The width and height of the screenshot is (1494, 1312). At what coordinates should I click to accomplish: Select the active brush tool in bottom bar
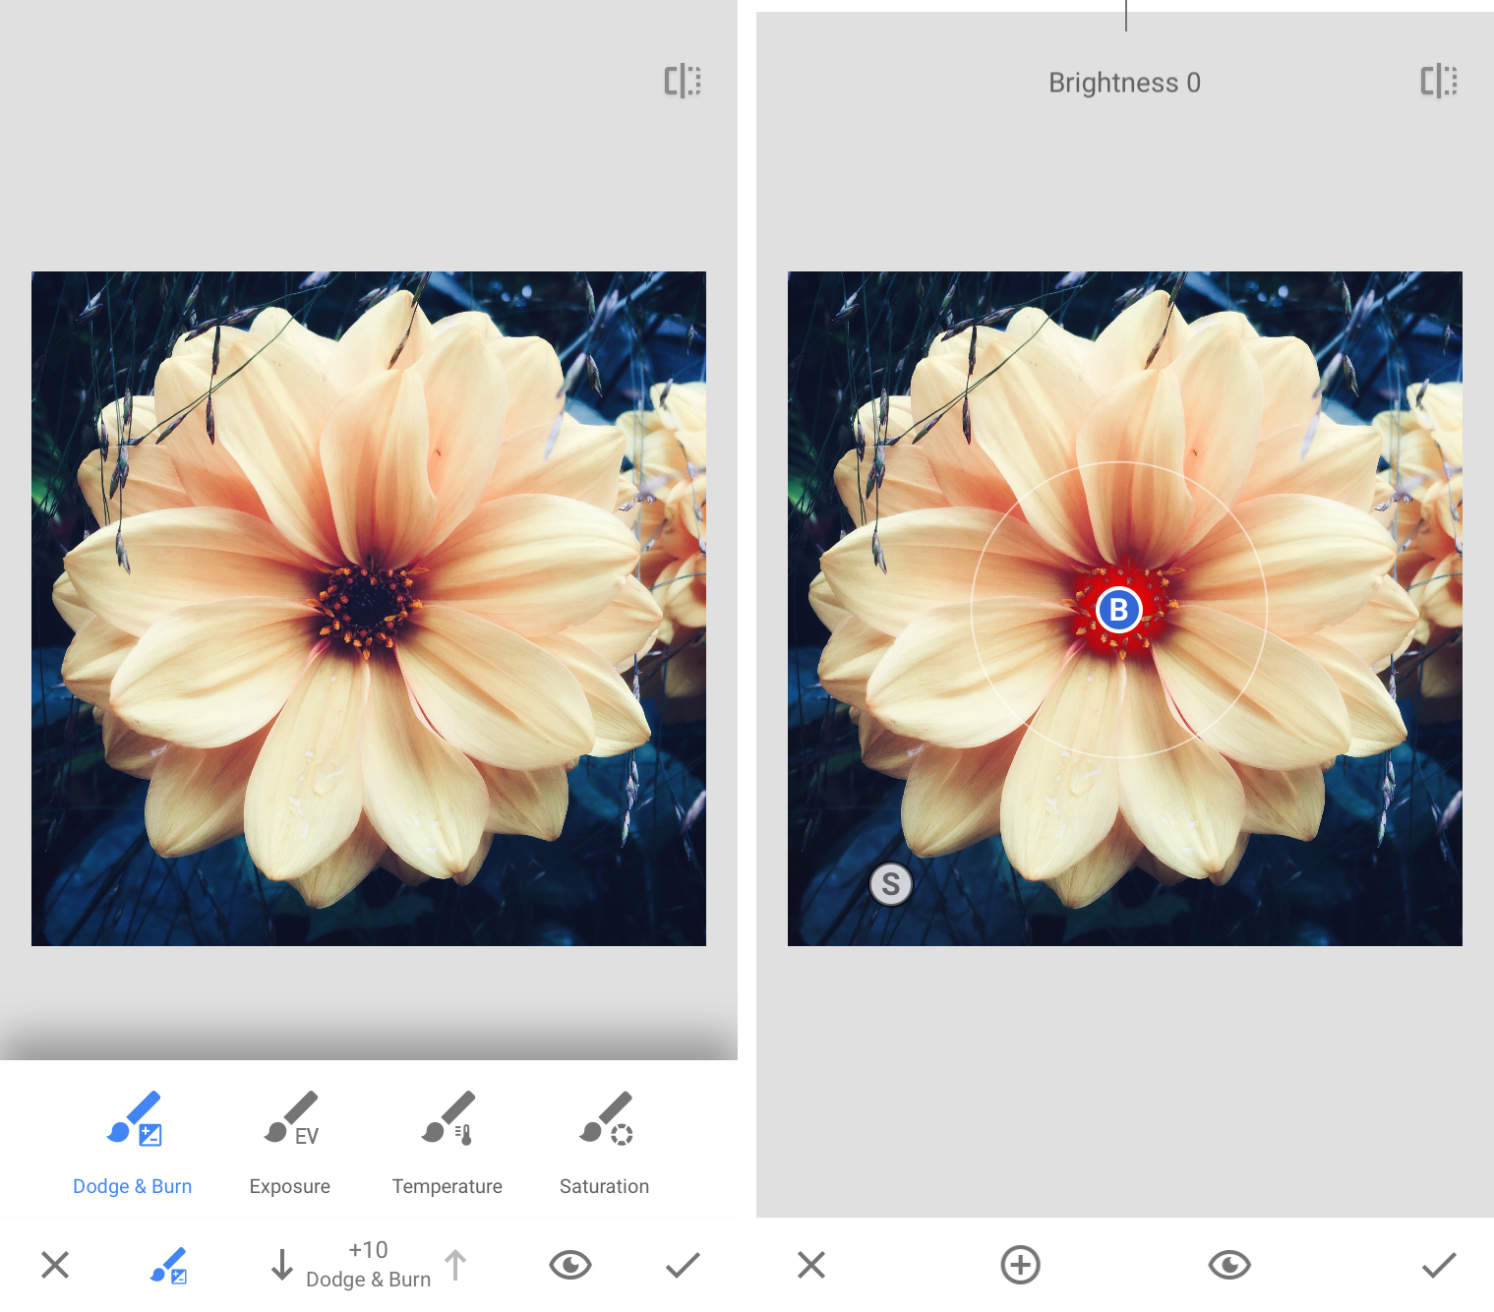tap(168, 1265)
